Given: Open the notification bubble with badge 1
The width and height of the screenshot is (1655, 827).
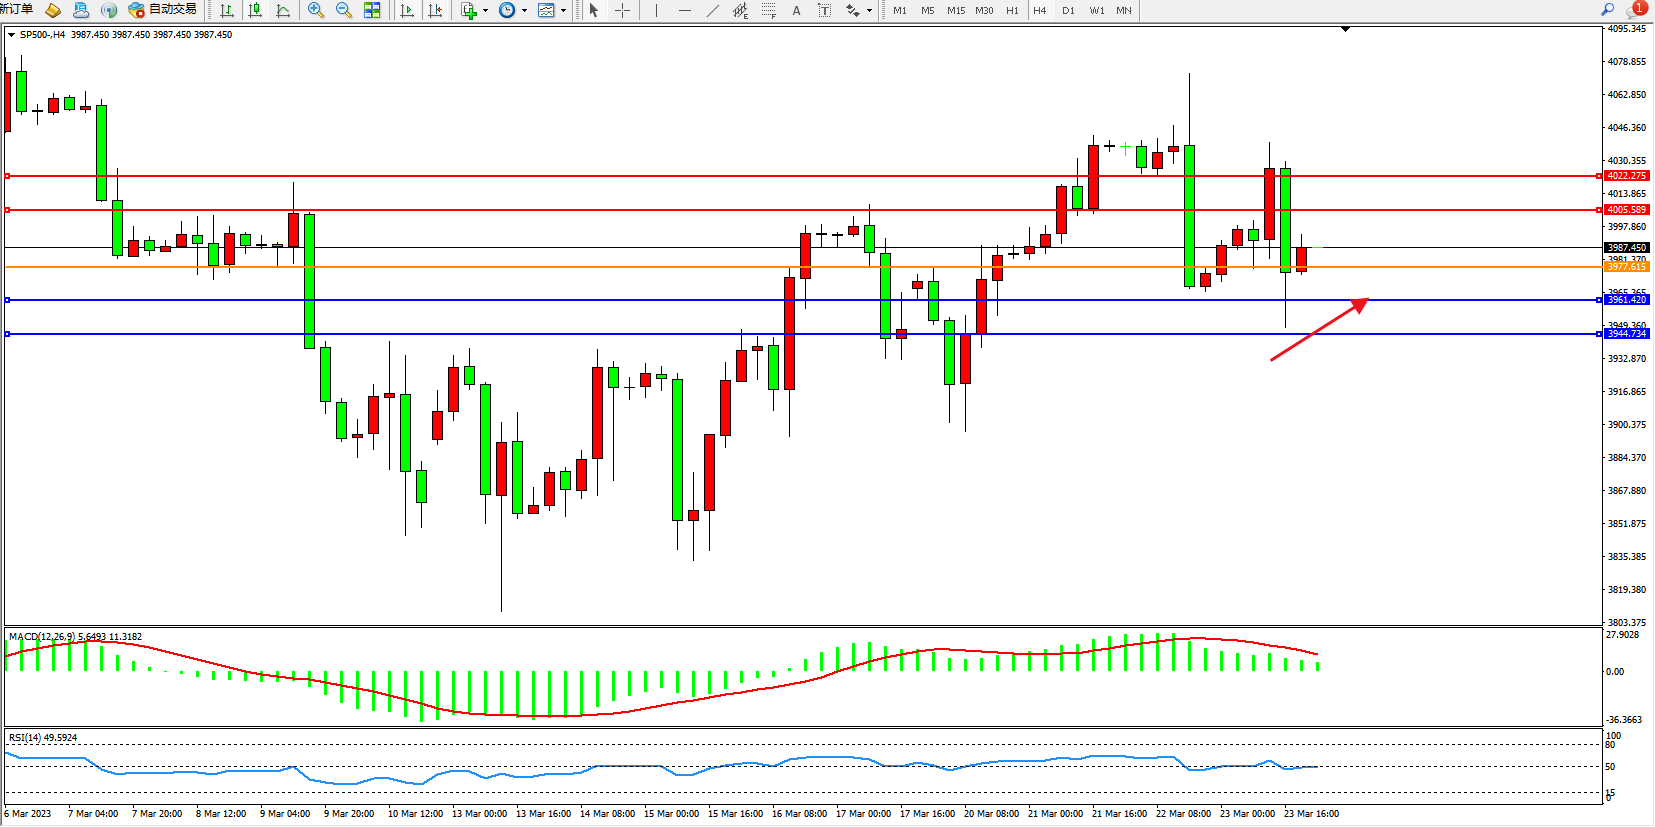Looking at the screenshot, I should [x=1636, y=10].
